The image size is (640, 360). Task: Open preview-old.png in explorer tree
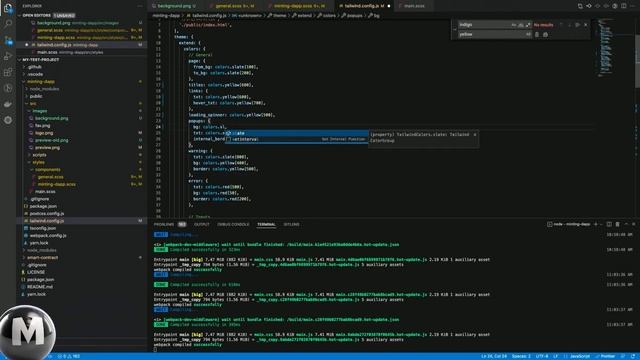click(x=51, y=140)
